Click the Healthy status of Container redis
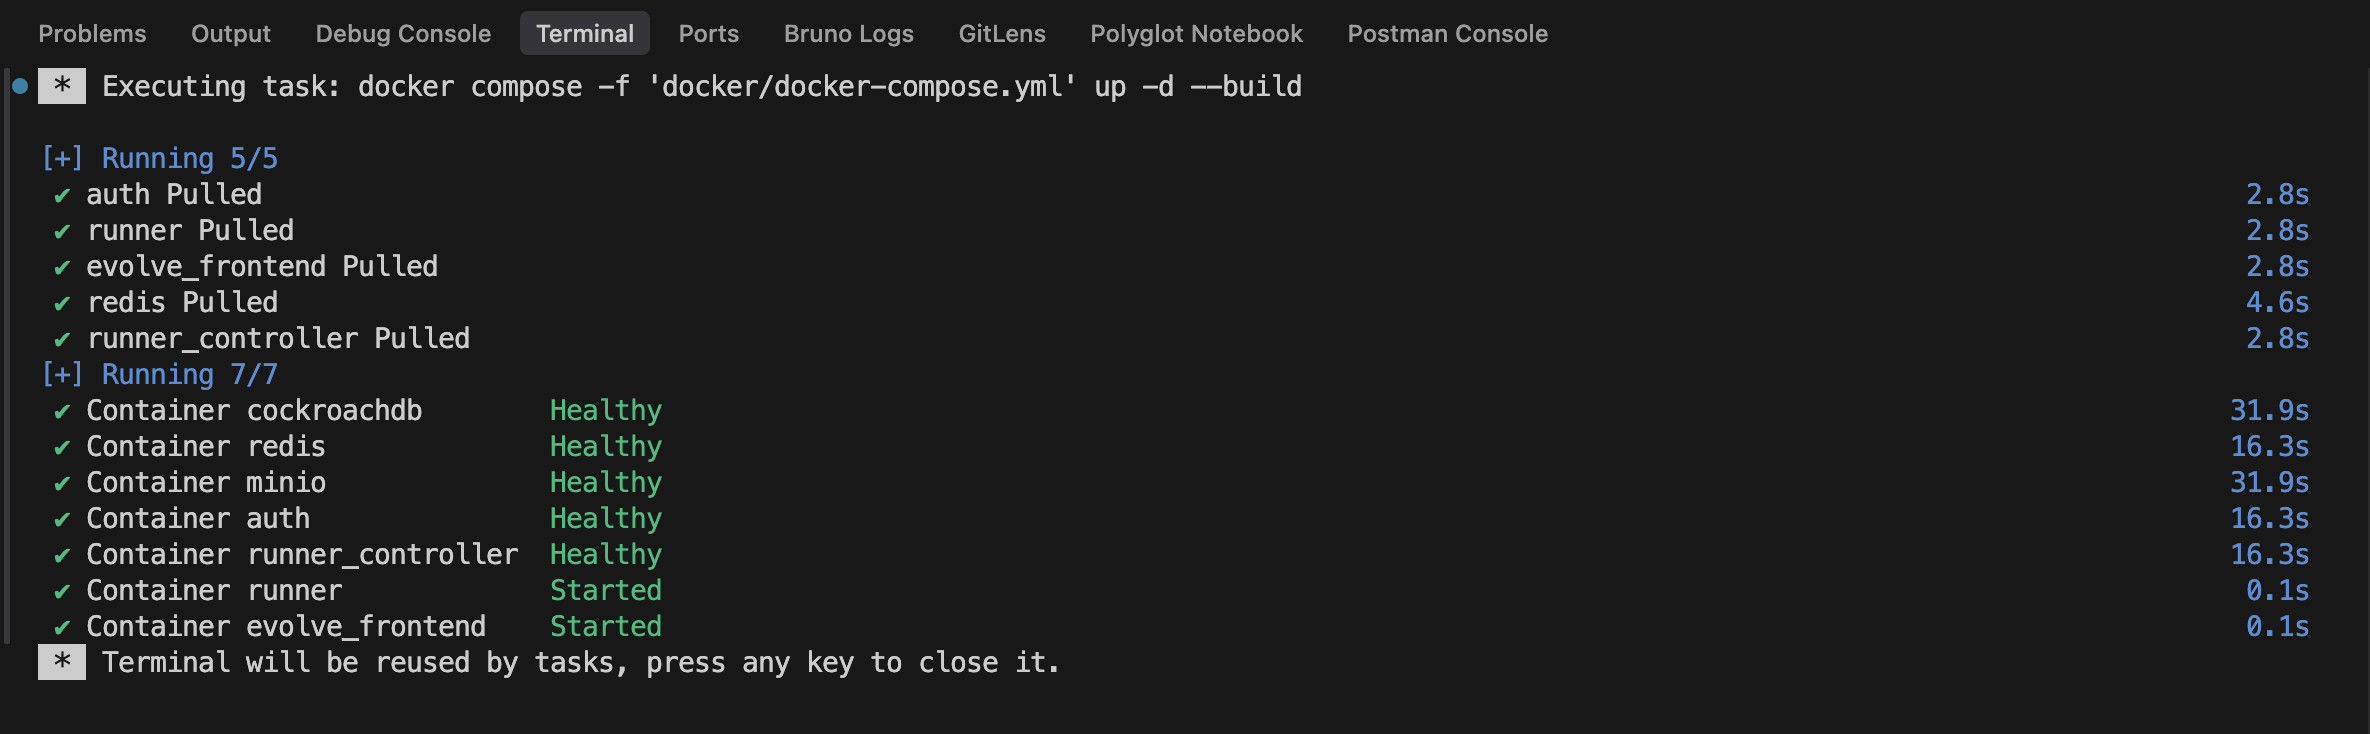Viewport: 2370px width, 734px height. point(606,446)
